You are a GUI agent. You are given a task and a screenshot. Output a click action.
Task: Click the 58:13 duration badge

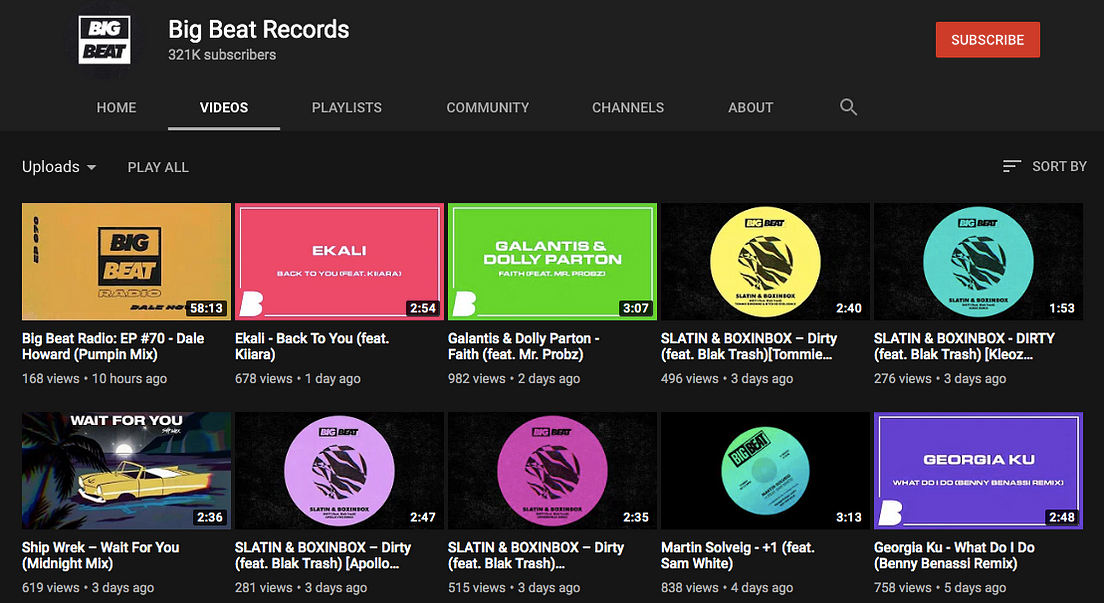click(x=206, y=308)
